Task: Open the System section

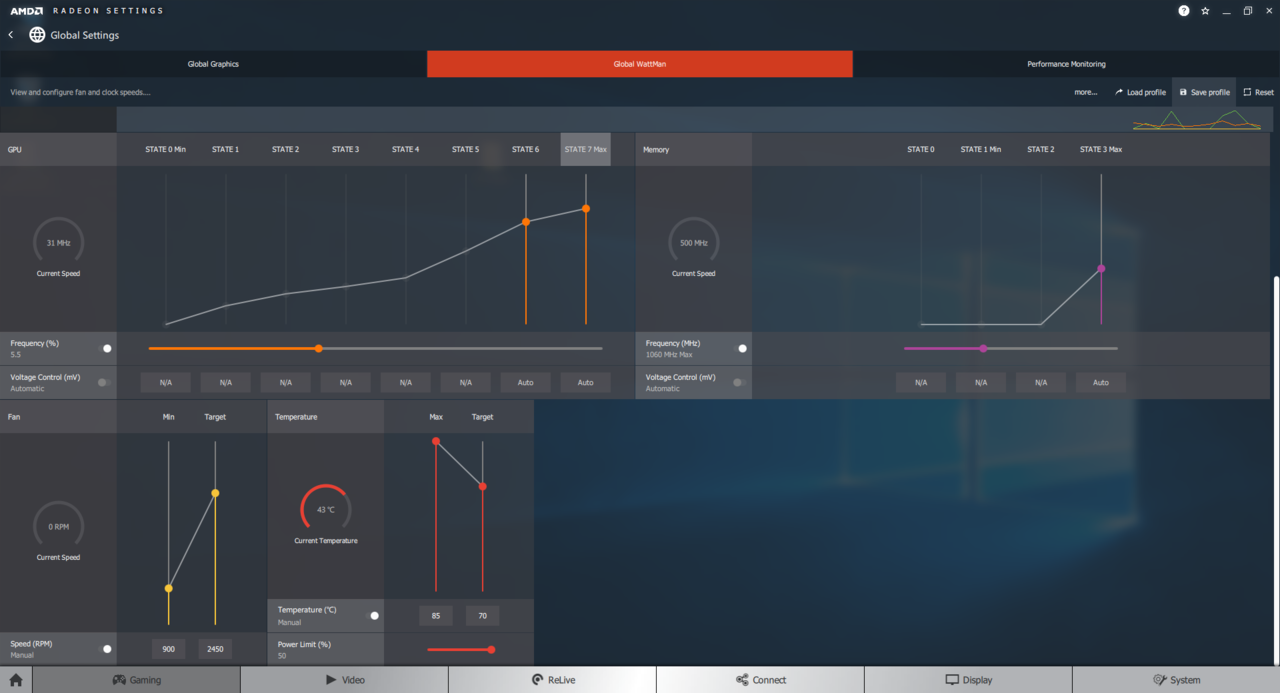Action: 1176,680
